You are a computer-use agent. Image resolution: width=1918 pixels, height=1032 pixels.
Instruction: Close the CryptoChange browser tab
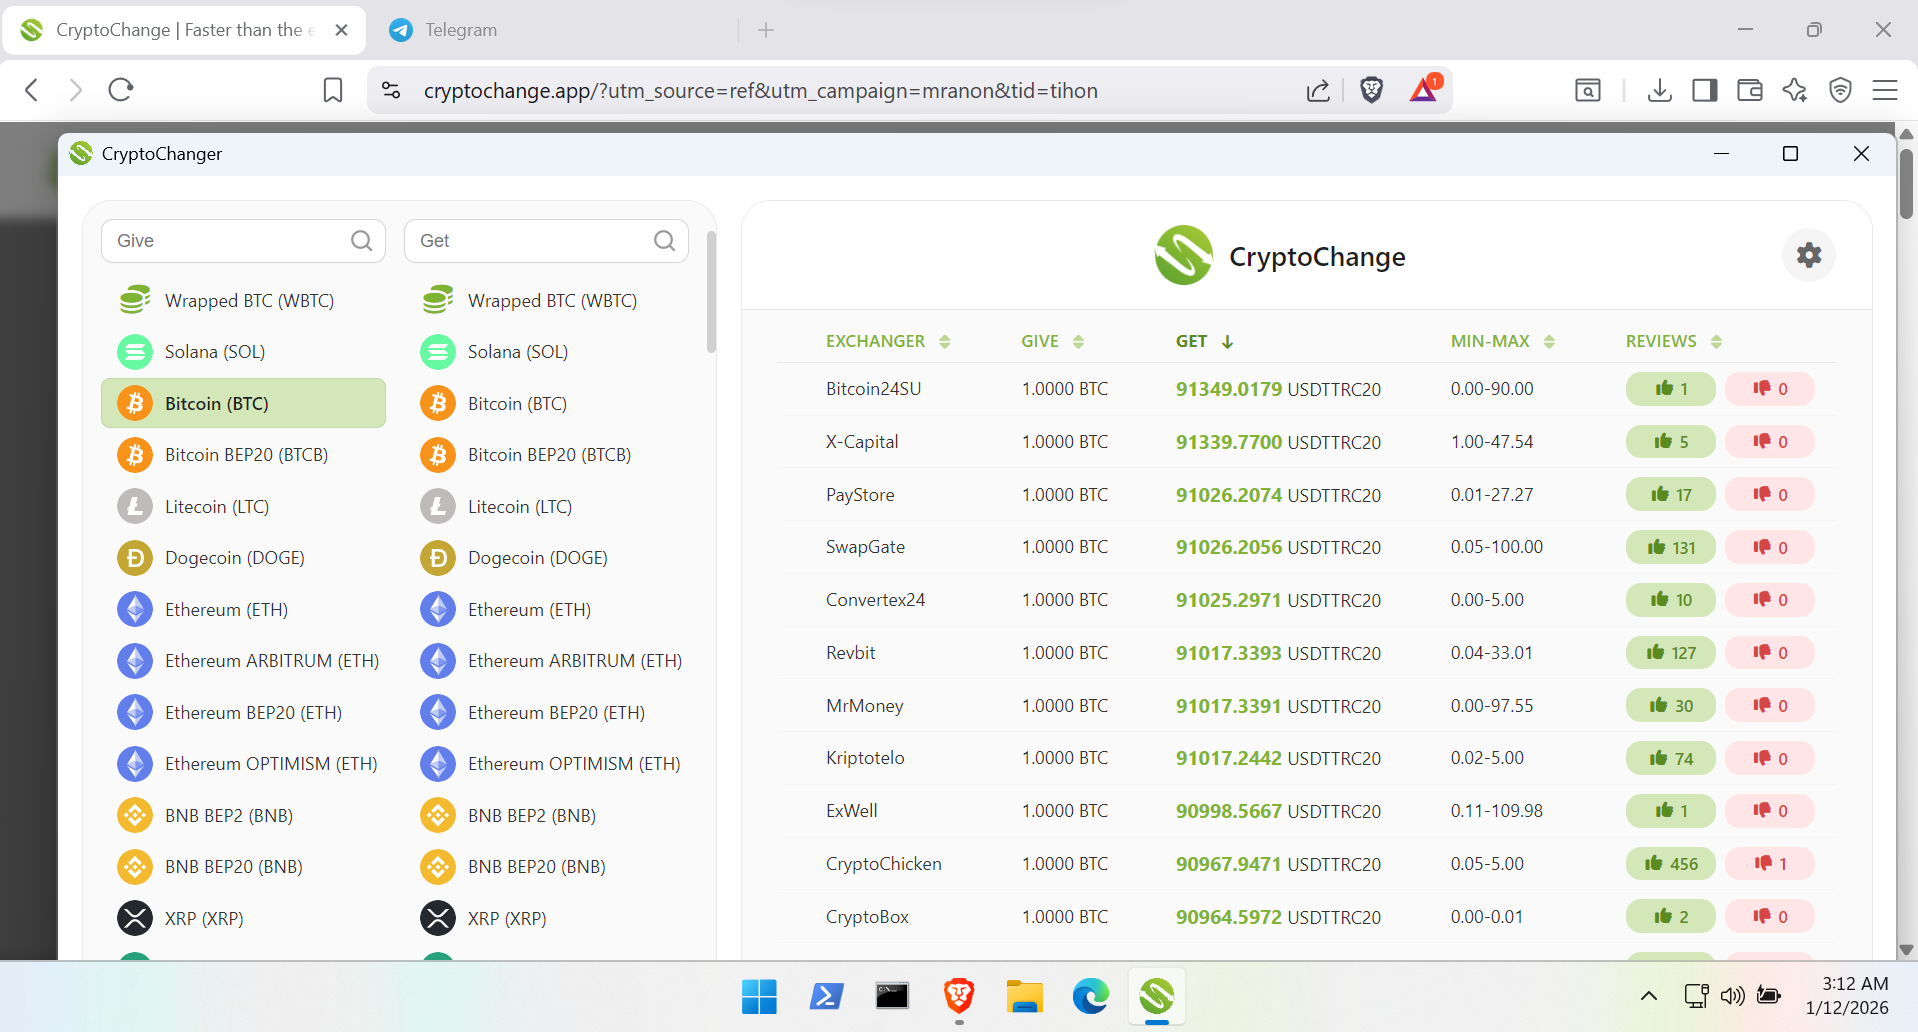[x=341, y=30]
